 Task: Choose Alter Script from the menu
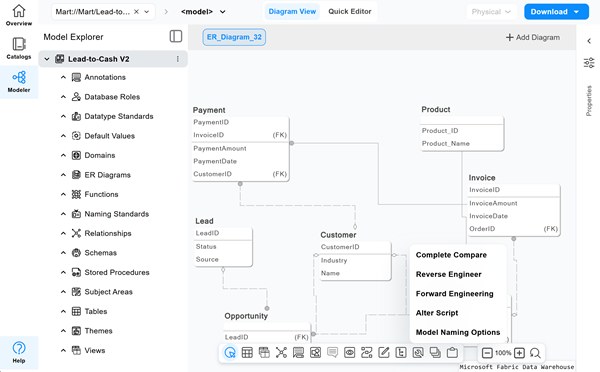[x=437, y=313]
